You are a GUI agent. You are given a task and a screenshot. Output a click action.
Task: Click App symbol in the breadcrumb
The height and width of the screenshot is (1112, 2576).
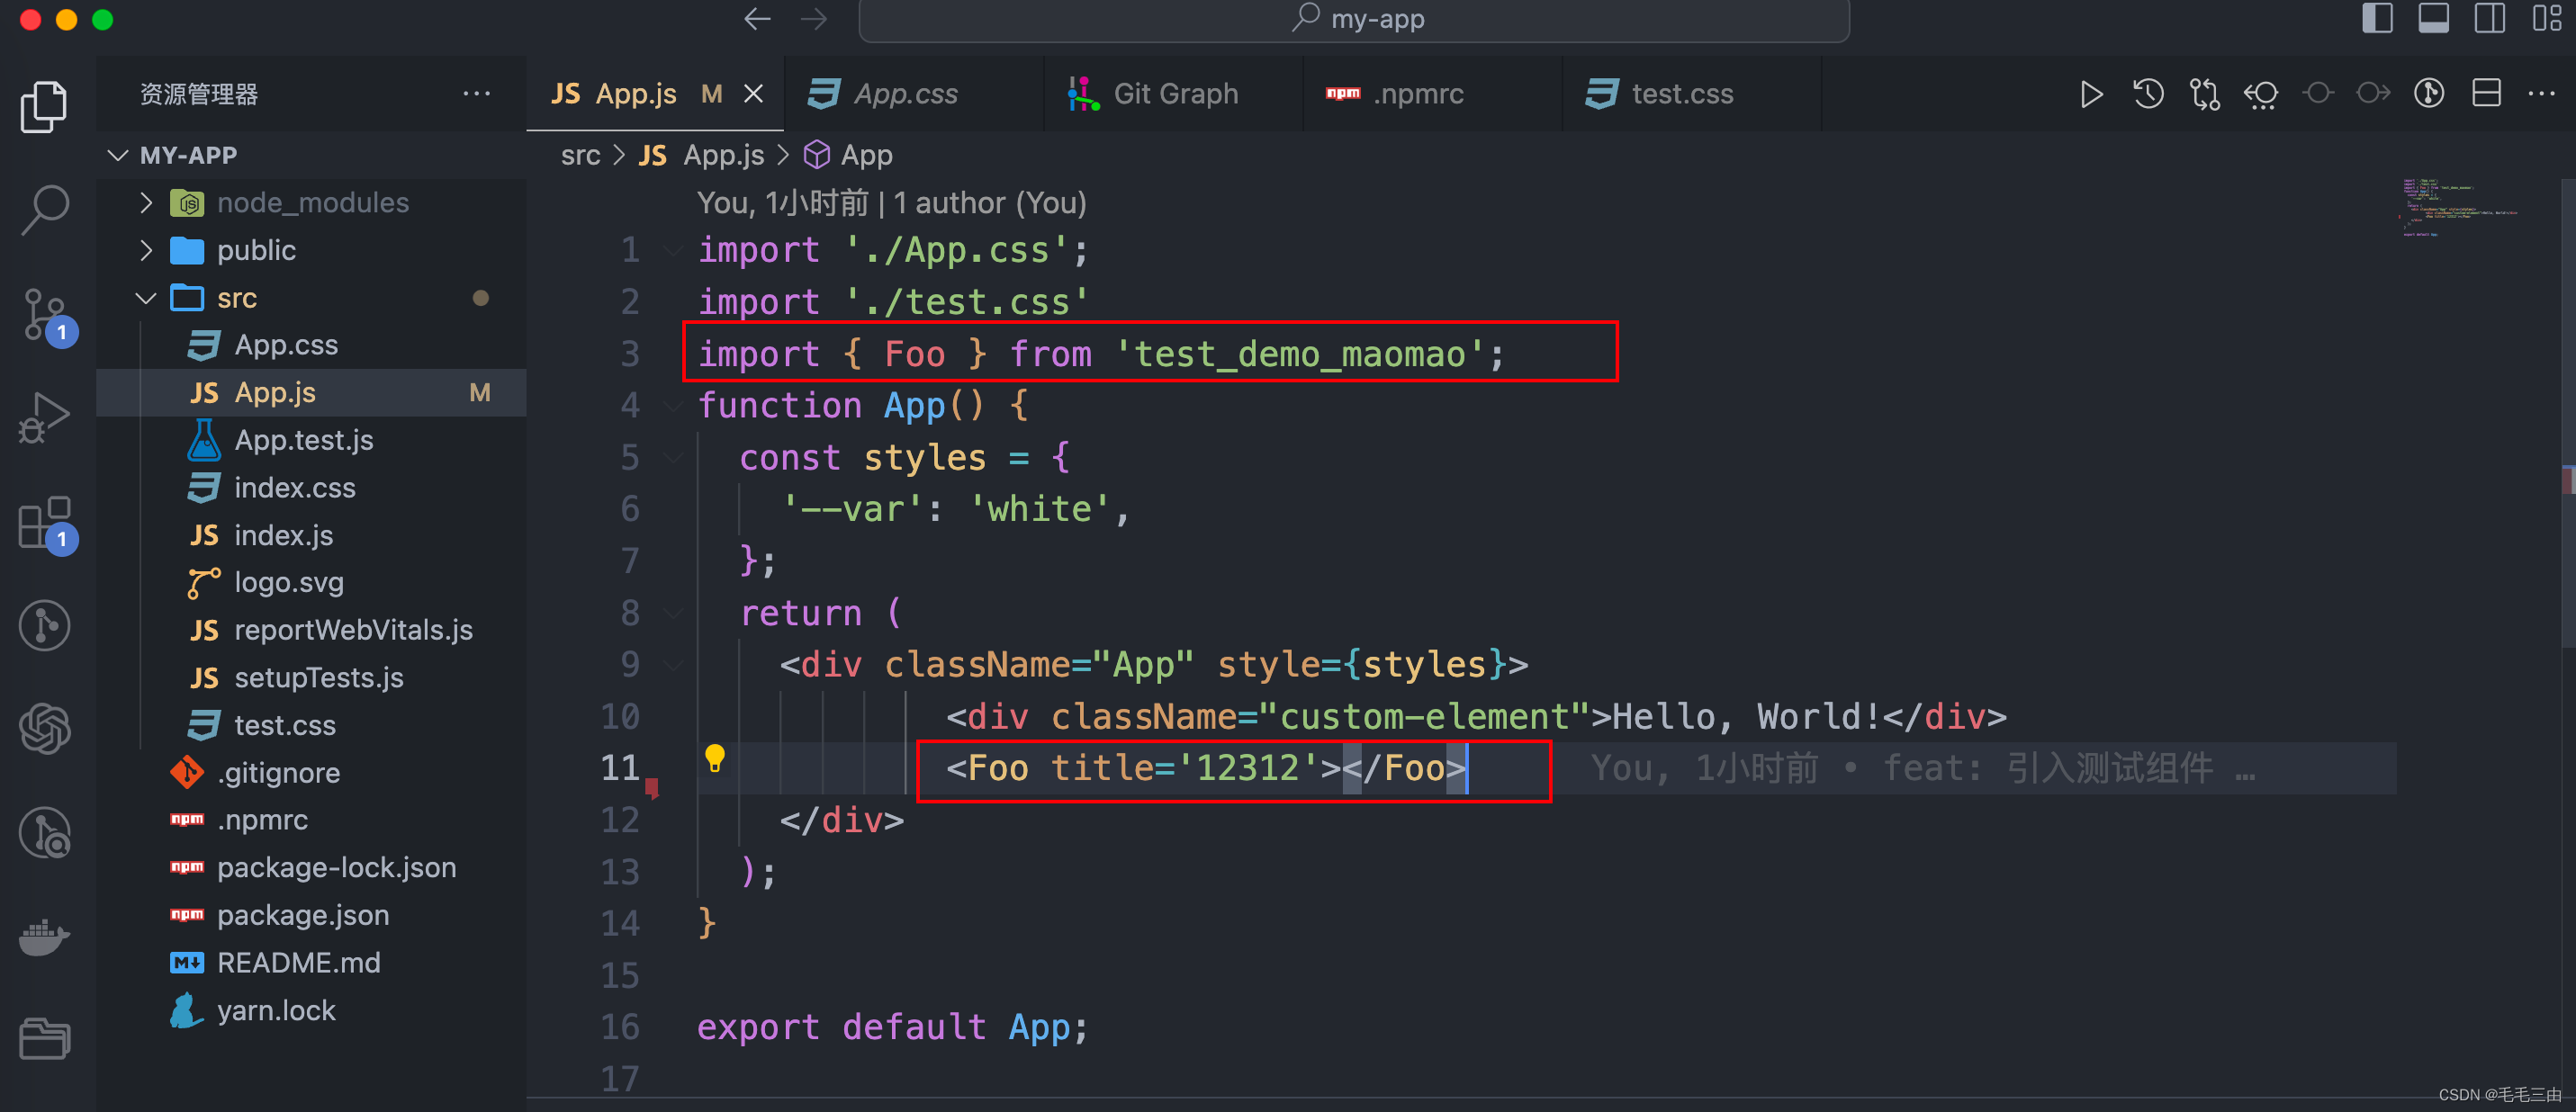pos(867,155)
